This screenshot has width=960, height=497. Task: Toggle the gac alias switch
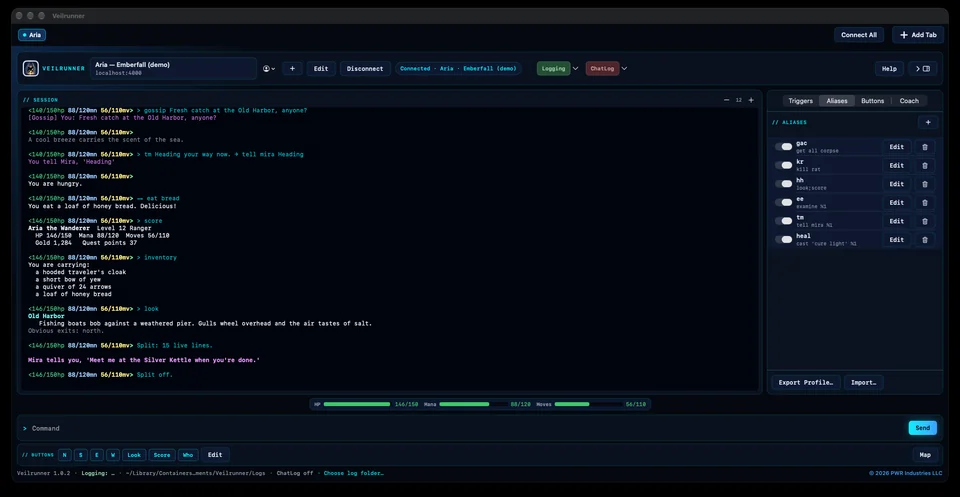point(783,147)
